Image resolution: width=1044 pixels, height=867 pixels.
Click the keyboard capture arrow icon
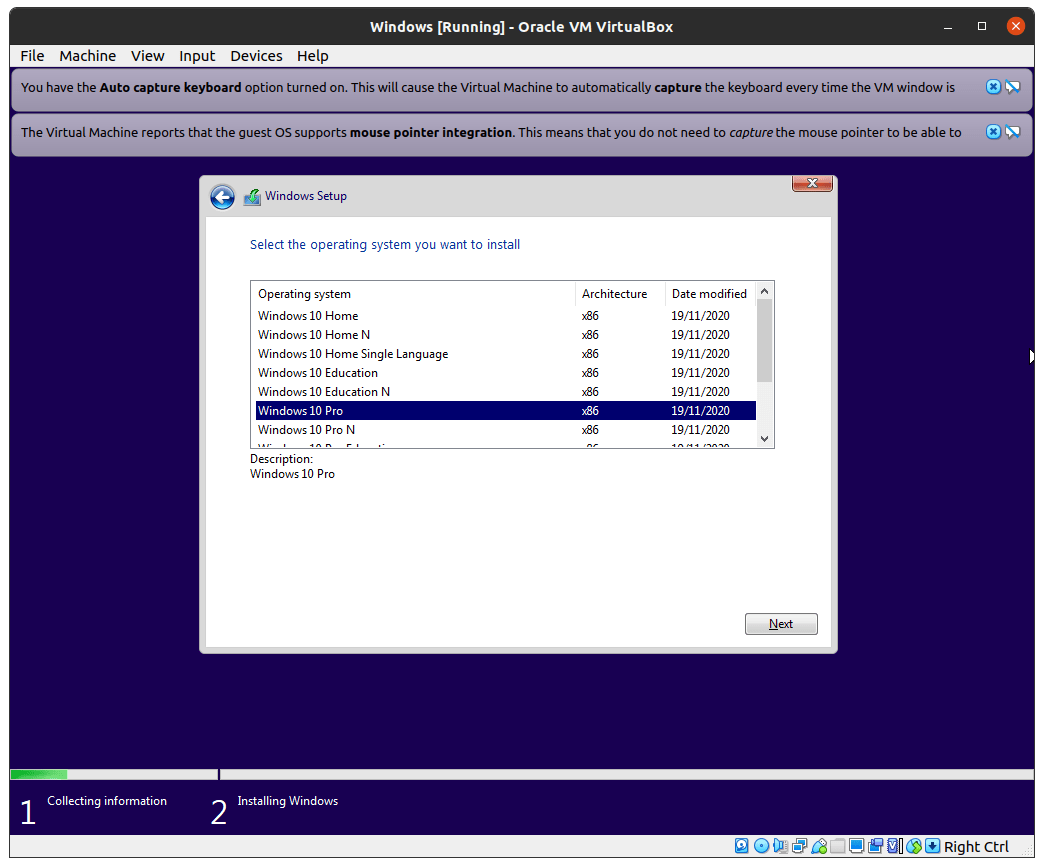pos(932,846)
